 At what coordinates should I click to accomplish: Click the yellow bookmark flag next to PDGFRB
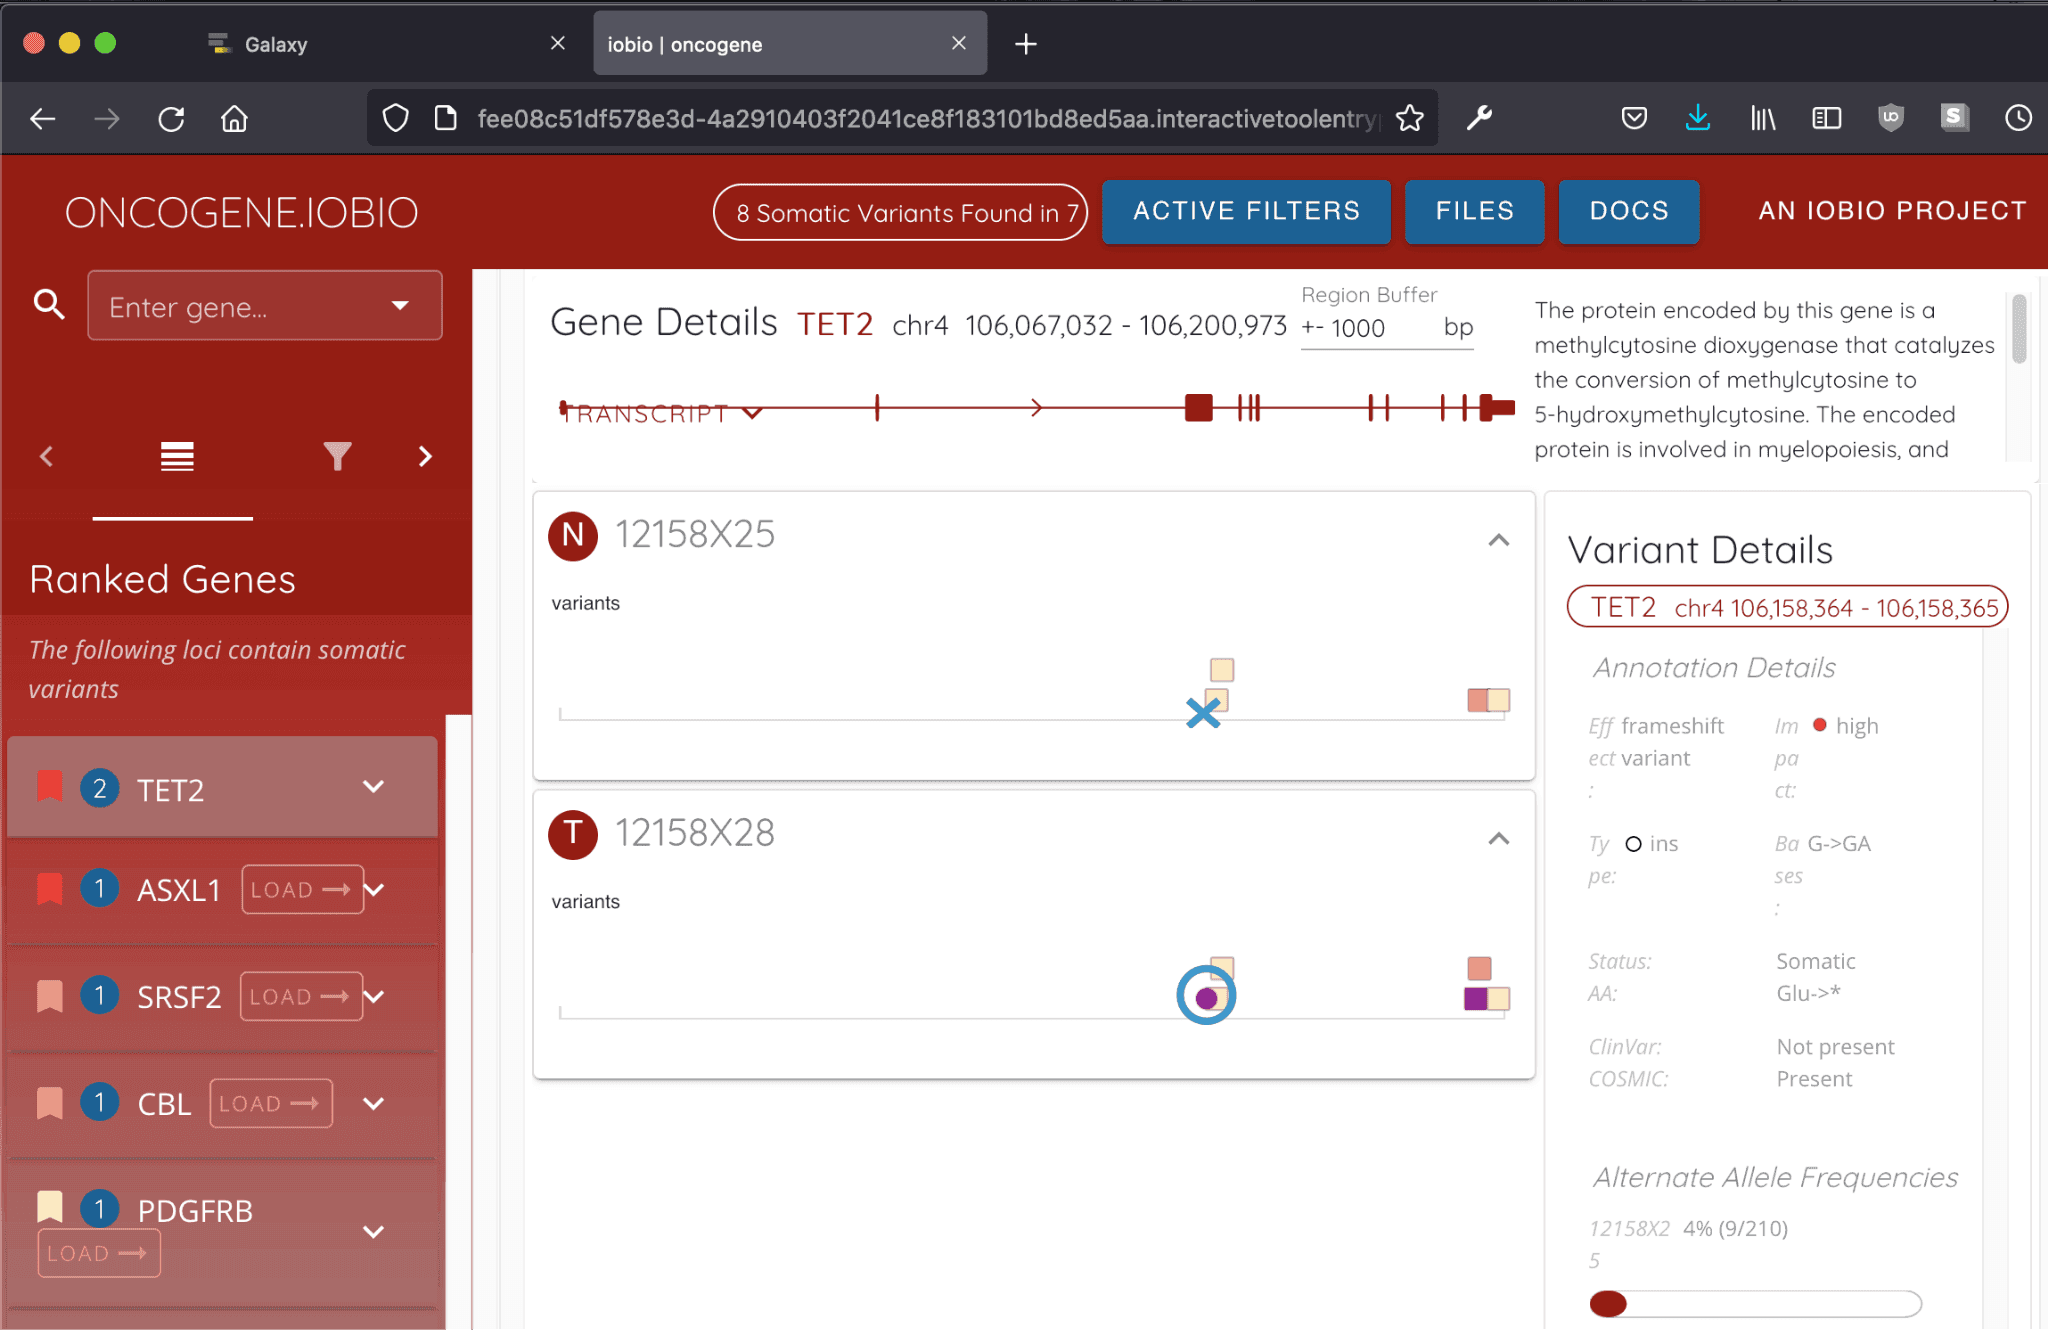click(x=50, y=1207)
